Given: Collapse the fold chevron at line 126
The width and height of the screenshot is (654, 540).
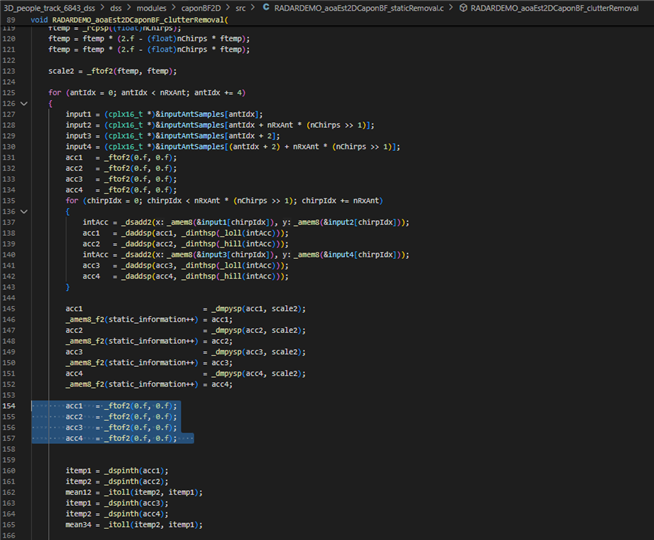Looking at the screenshot, I should (x=24, y=103).
